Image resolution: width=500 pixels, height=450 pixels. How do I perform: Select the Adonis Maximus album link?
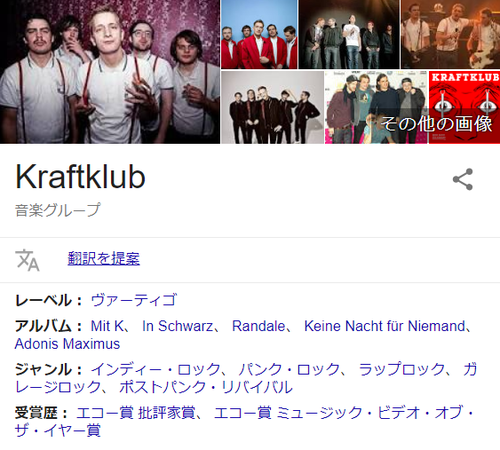click(67, 344)
